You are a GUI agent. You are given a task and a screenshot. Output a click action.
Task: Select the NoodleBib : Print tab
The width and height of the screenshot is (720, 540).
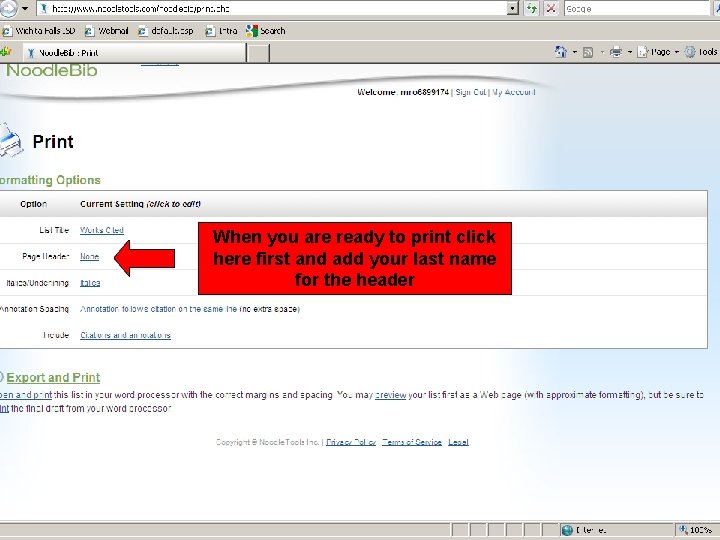tap(134, 53)
